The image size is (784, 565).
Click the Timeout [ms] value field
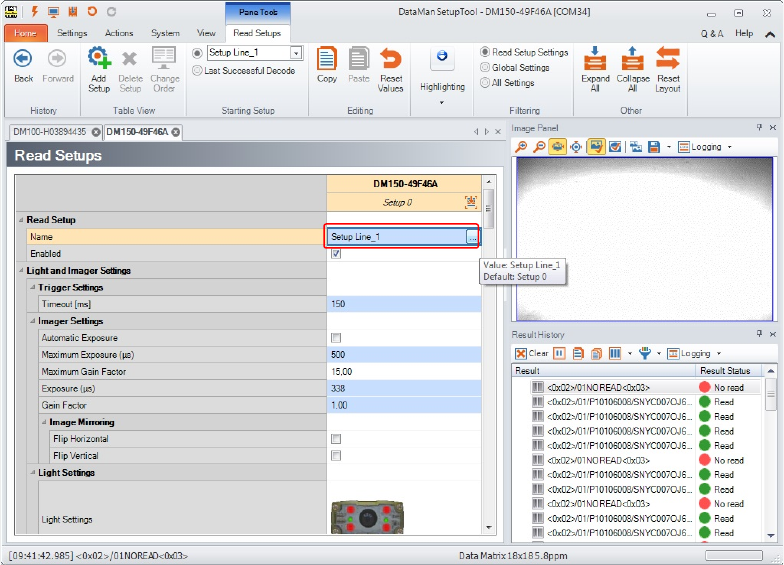[x=400, y=304]
